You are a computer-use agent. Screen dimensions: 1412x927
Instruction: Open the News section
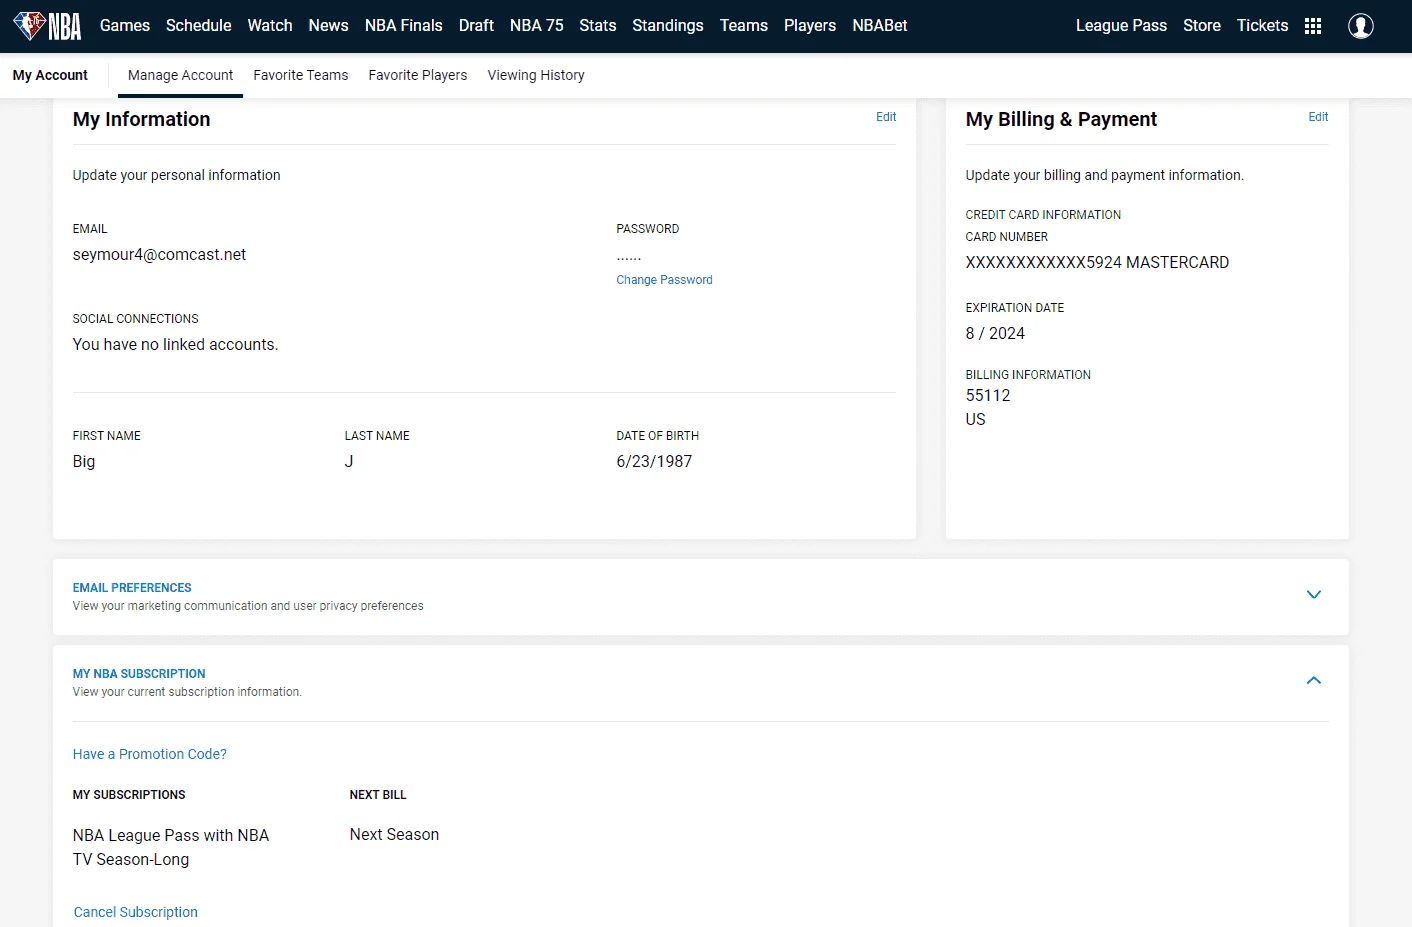coord(329,26)
